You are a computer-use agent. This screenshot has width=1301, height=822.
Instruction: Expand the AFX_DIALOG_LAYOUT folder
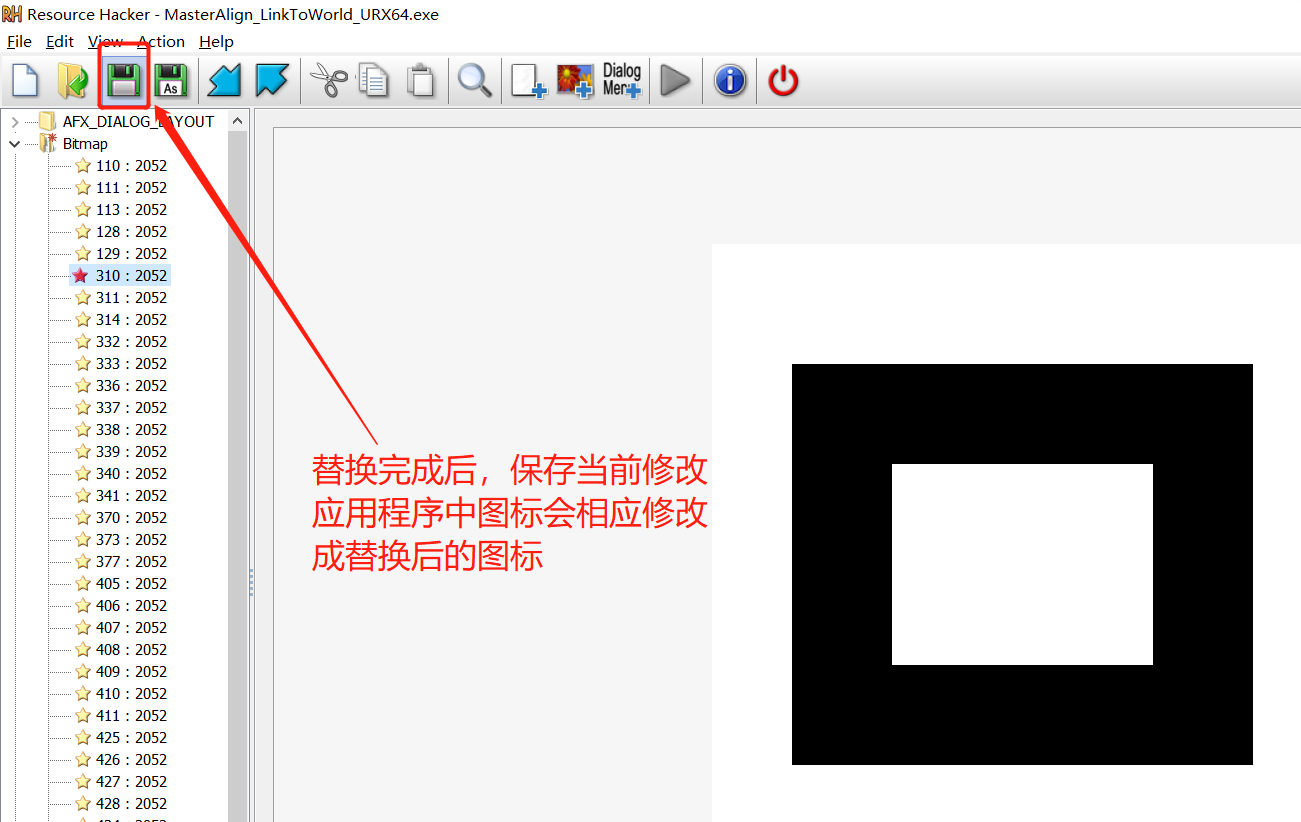tap(15, 122)
